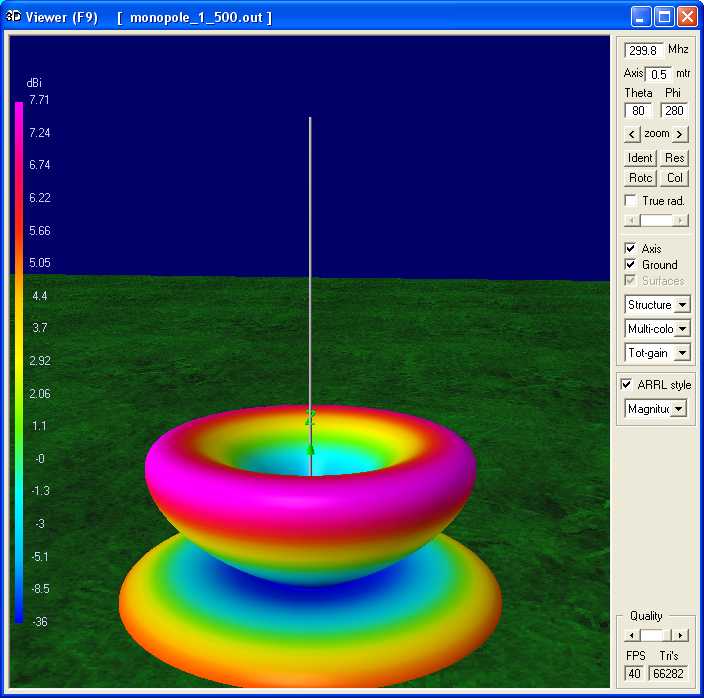Click the True rad. scrollbar right arrow

(681, 220)
